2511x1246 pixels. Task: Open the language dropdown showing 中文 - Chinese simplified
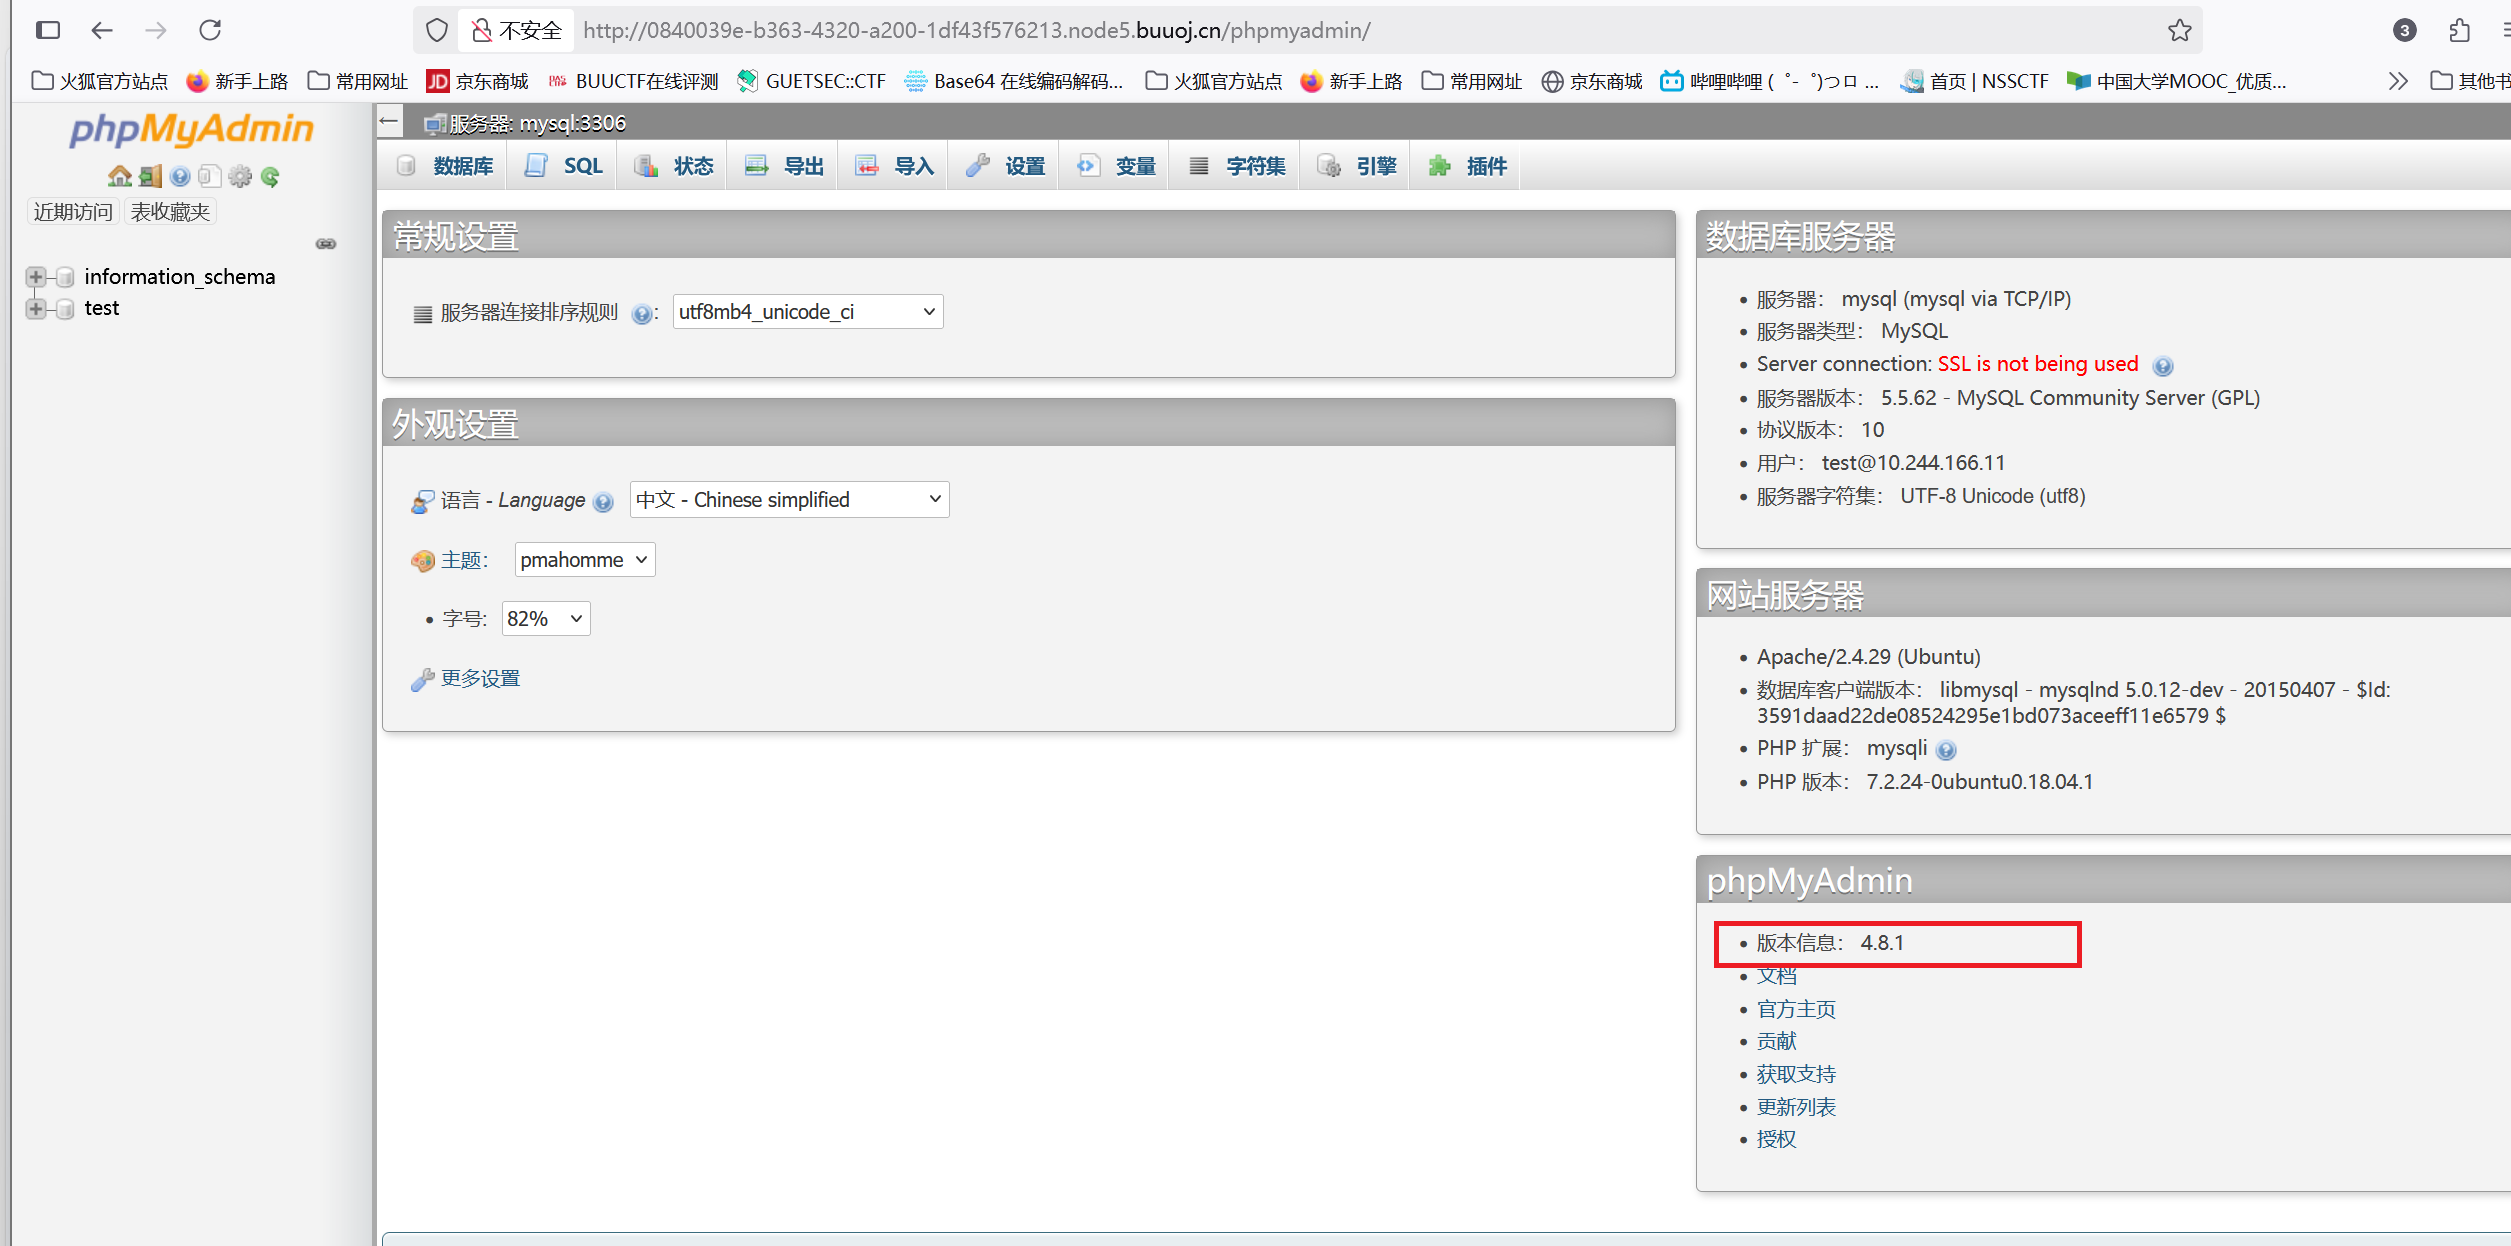coord(789,500)
